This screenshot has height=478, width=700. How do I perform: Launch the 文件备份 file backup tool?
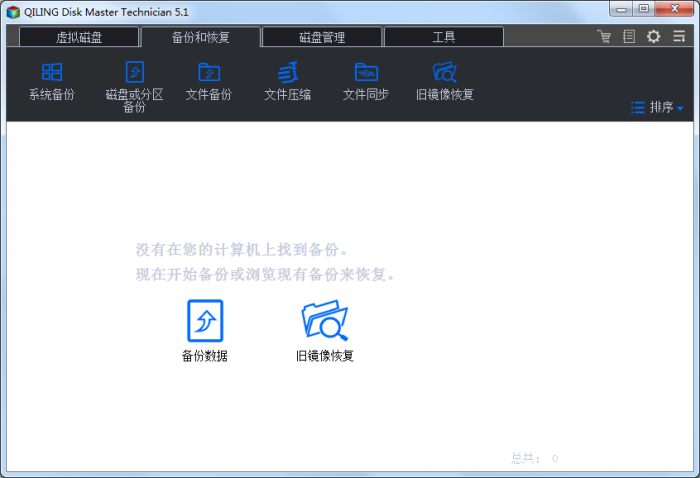208,81
